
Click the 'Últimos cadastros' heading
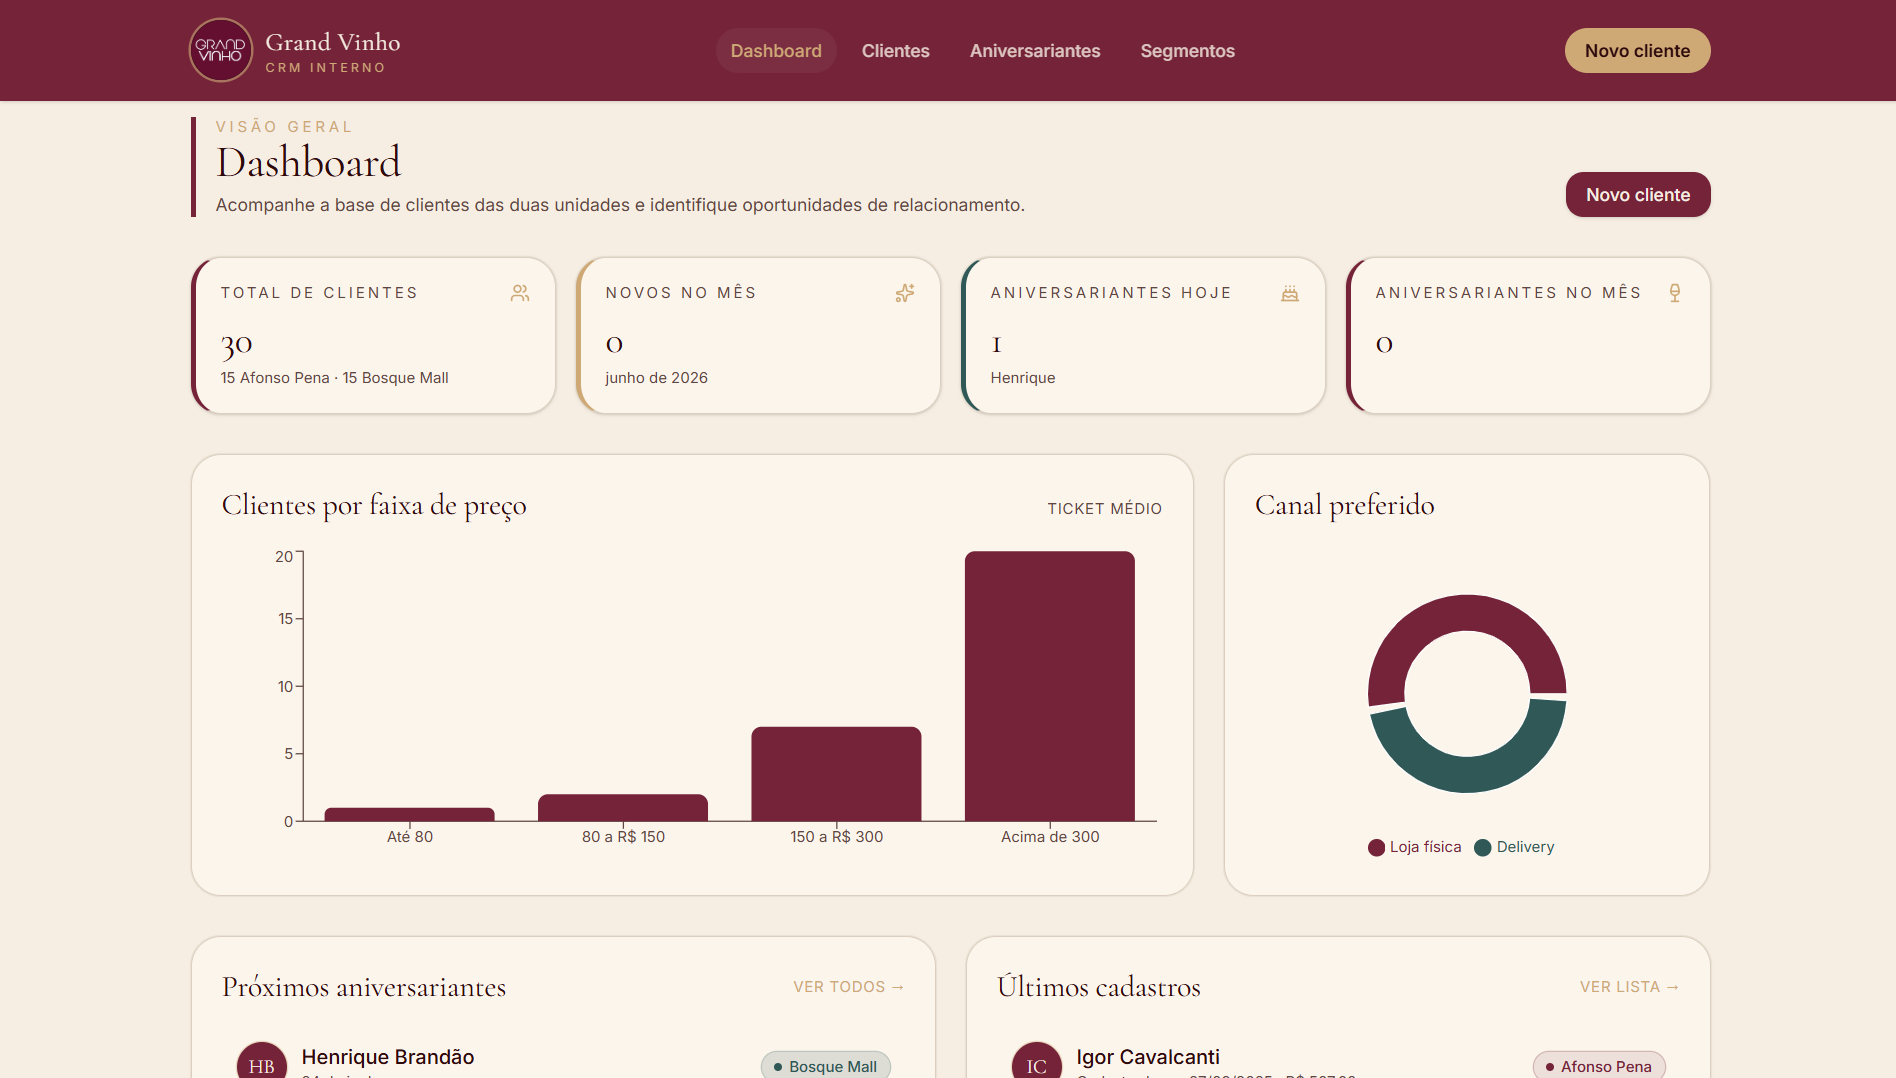(1099, 987)
